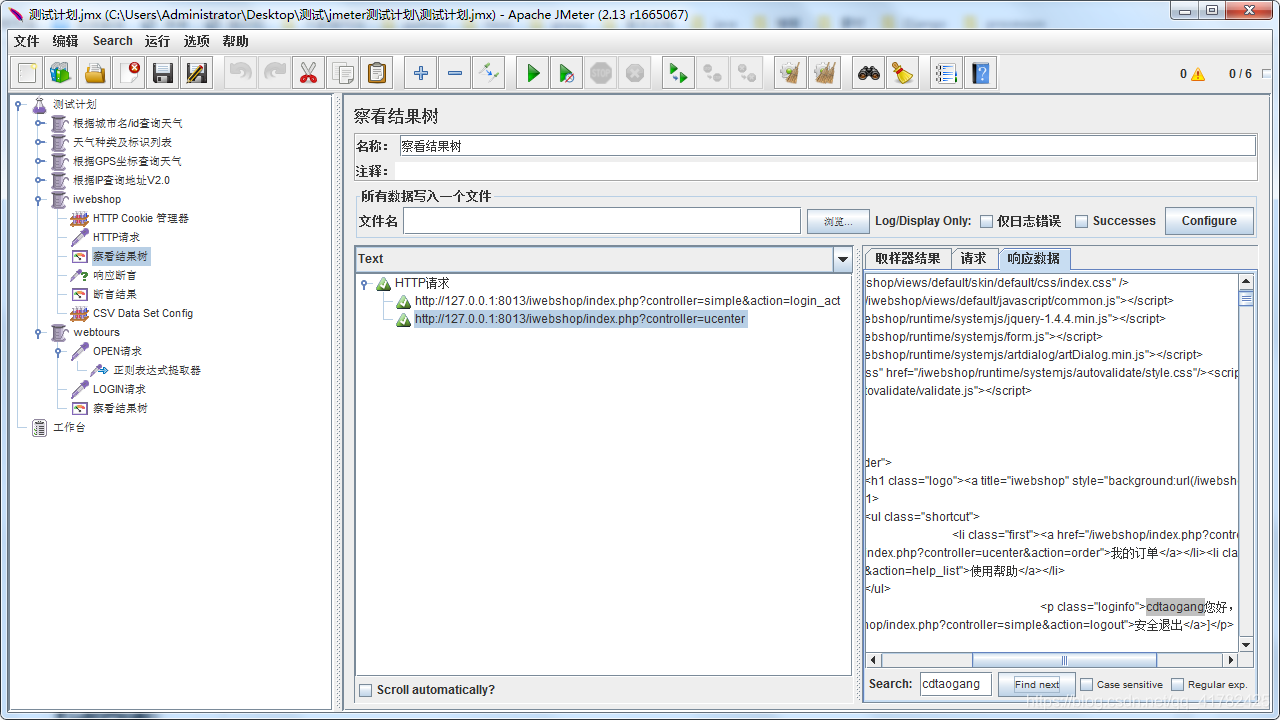Select HTTP Cookie 管理器 in tree
This screenshot has height=720, width=1280.
click(x=140, y=218)
